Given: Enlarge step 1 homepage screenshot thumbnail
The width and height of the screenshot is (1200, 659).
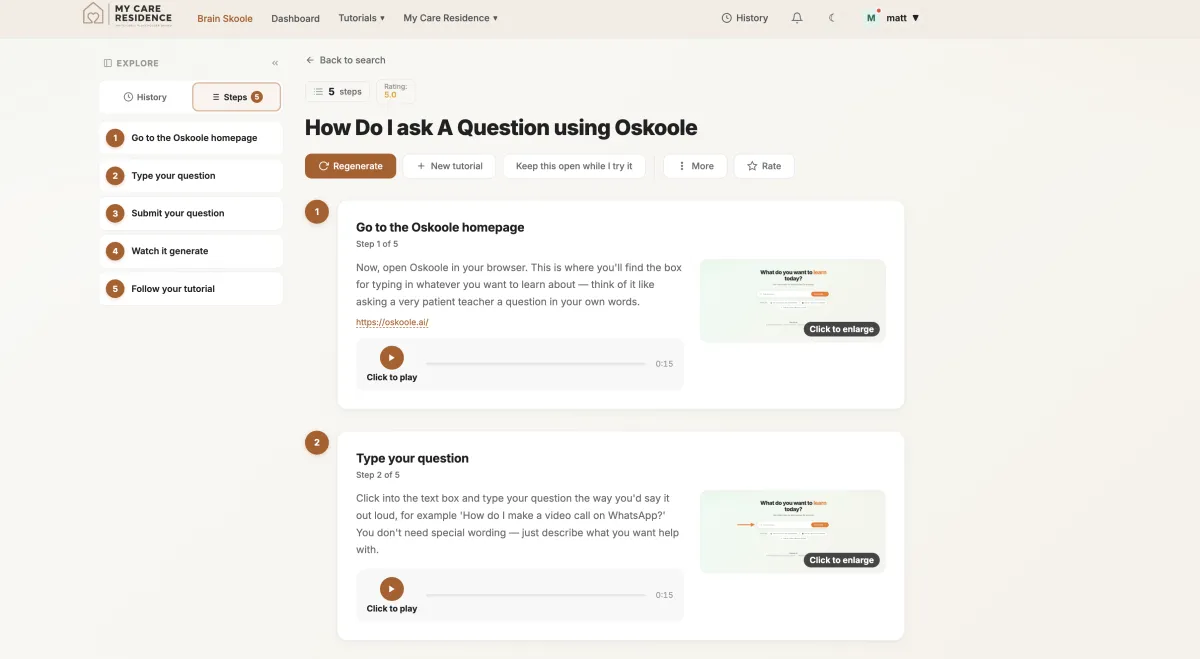Looking at the screenshot, I should click(x=793, y=301).
